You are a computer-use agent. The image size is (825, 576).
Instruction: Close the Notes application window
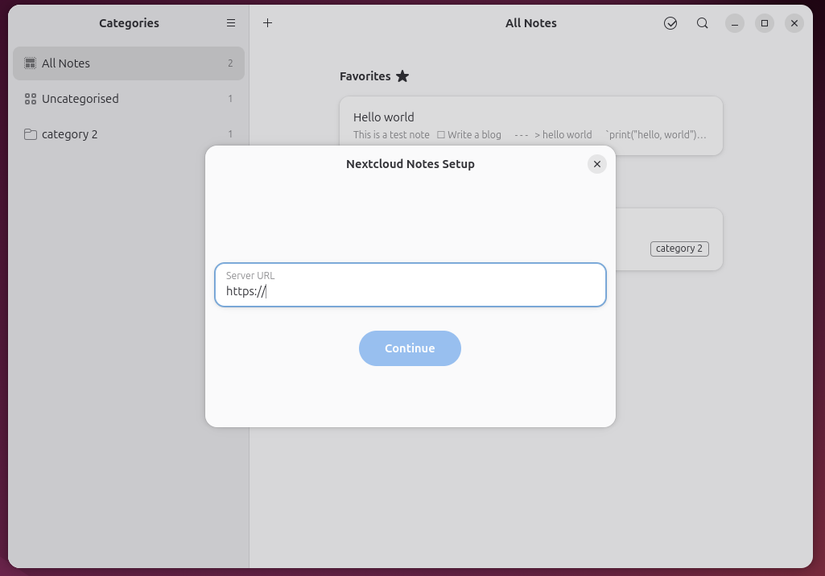click(x=794, y=23)
